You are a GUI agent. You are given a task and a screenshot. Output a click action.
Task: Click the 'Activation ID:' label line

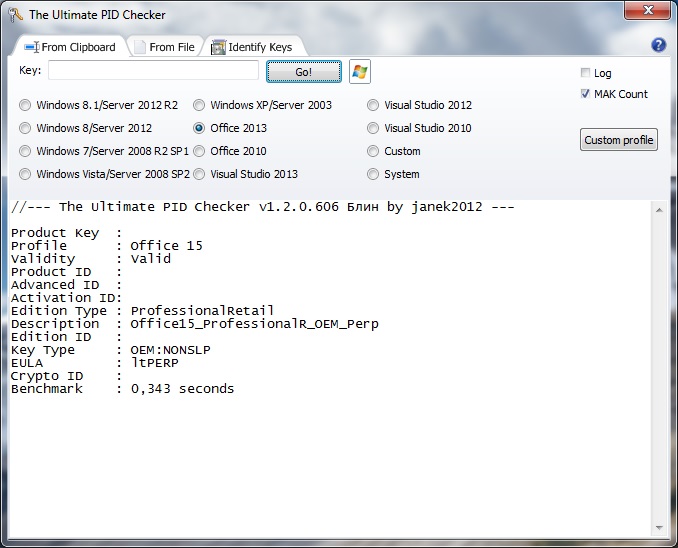[x=67, y=298]
